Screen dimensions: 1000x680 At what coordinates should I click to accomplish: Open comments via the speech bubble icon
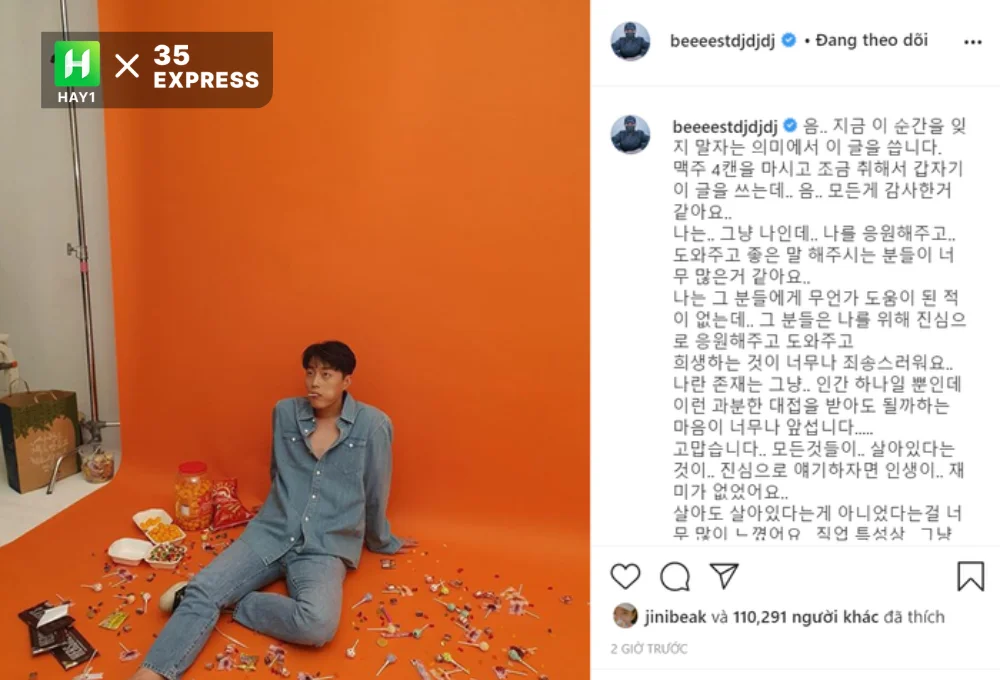pos(675,576)
